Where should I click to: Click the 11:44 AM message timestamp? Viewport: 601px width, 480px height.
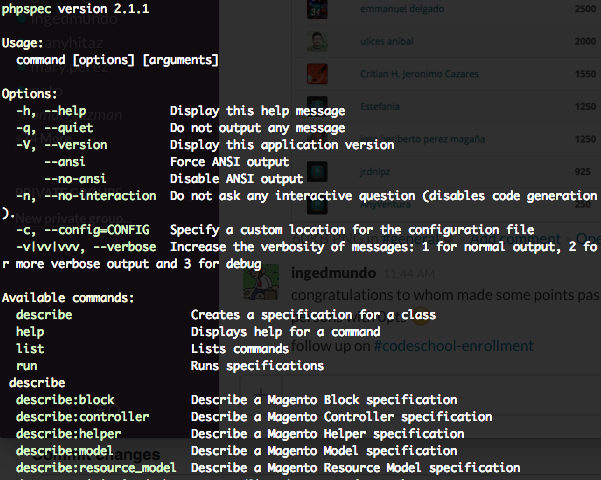click(409, 274)
